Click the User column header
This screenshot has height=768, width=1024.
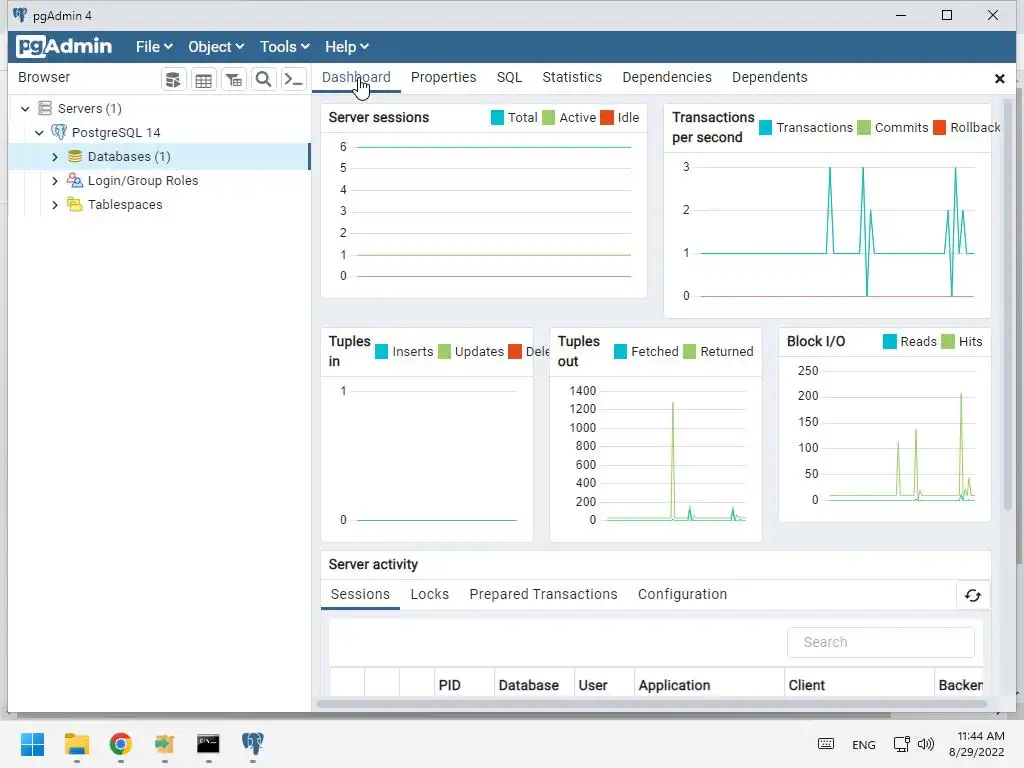tap(604, 685)
